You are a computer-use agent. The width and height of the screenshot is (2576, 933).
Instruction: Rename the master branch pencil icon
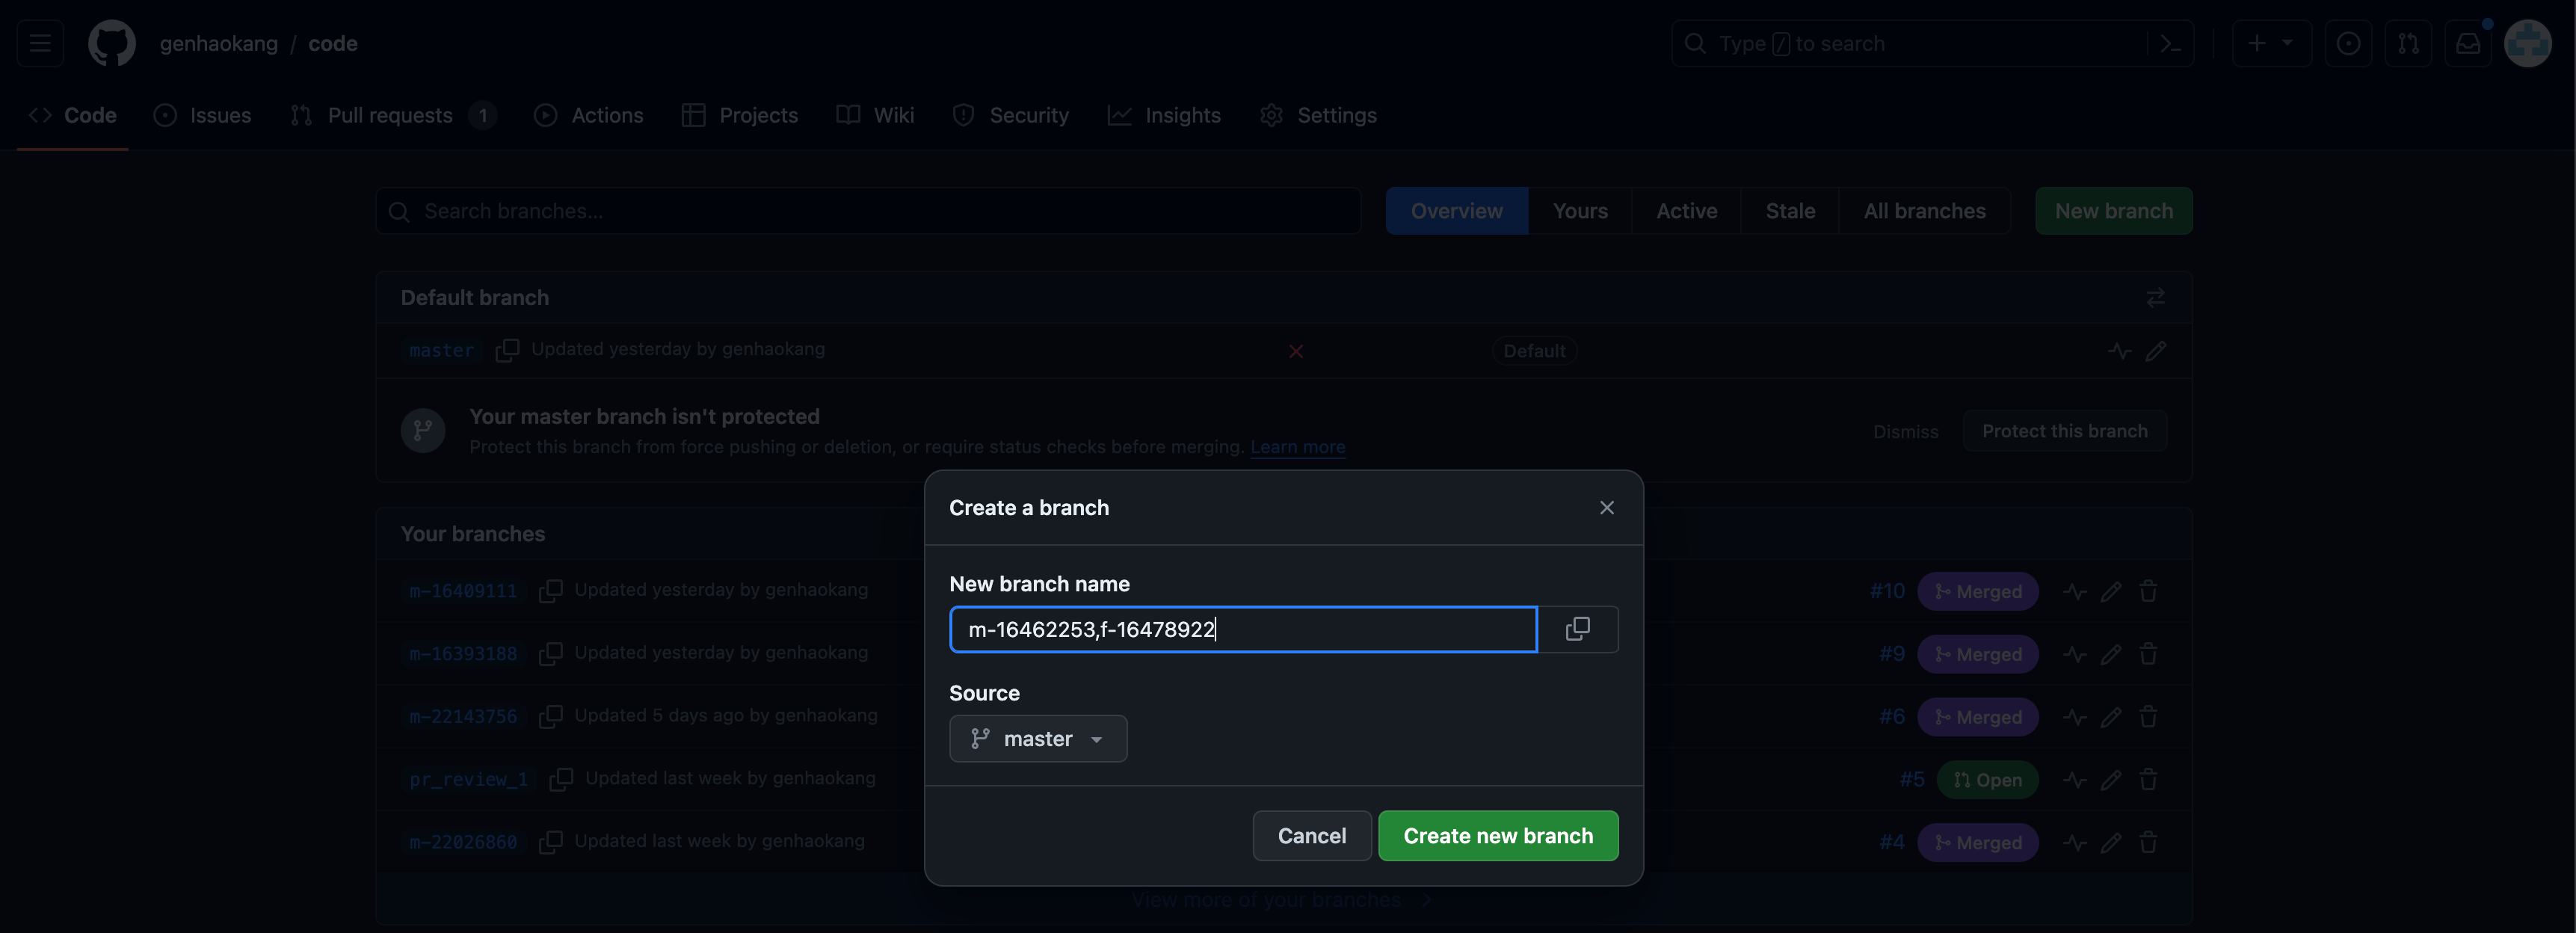2155,351
